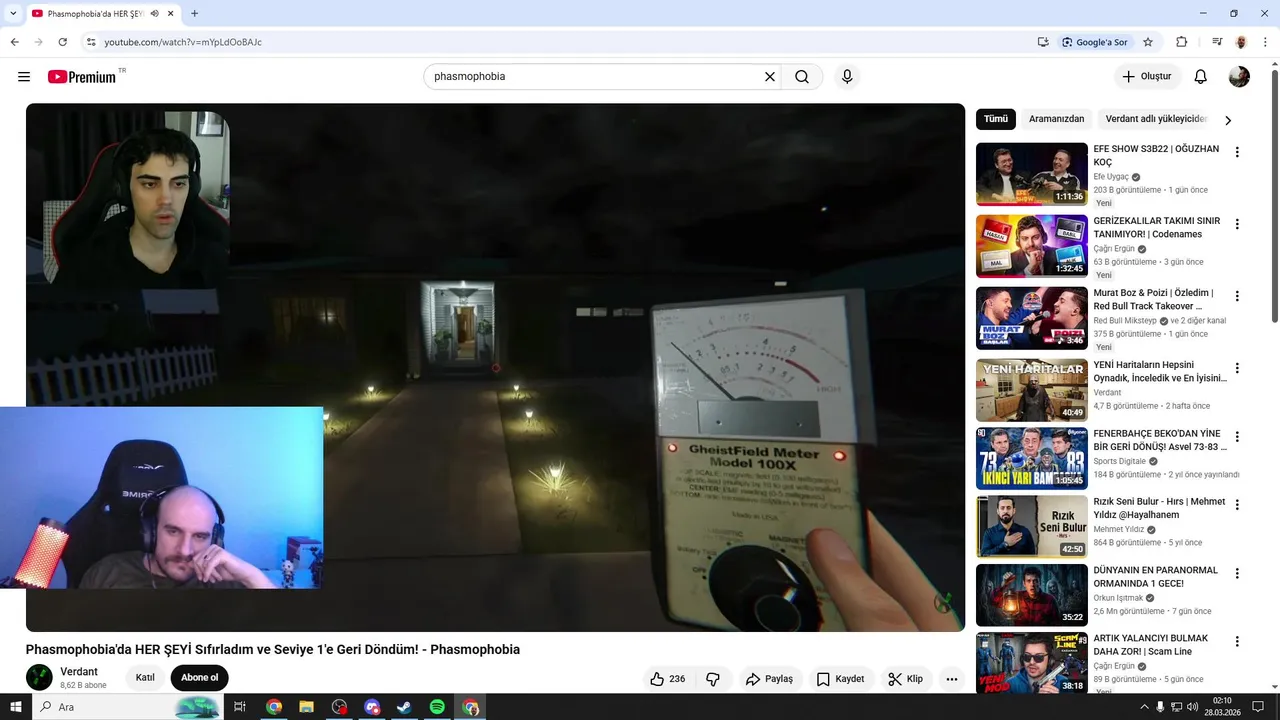Image resolution: width=1280 pixels, height=720 pixels.
Task: Open EFE SHOW S3B22 video thumbnail
Action: click(x=1032, y=174)
